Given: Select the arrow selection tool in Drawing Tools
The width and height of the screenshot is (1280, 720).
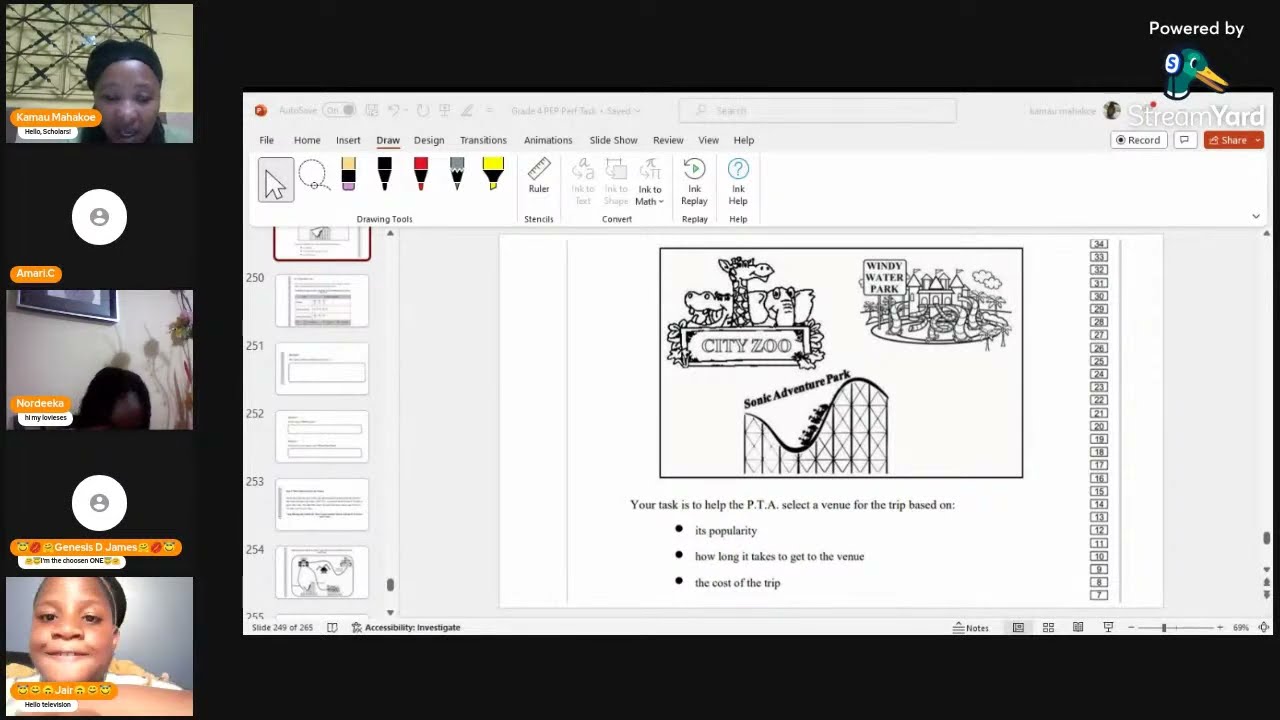Looking at the screenshot, I should pyautogui.click(x=275, y=180).
